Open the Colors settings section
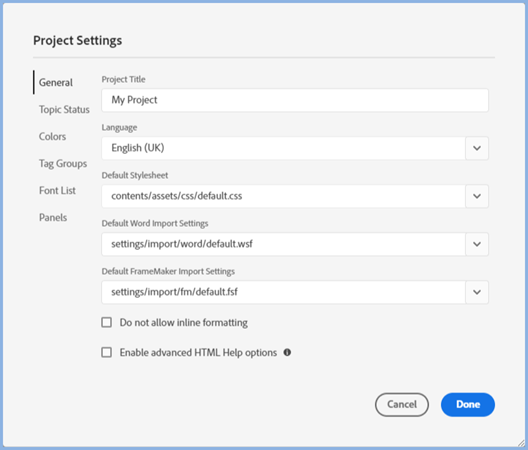The height and width of the screenshot is (450, 528). pyautogui.click(x=52, y=136)
